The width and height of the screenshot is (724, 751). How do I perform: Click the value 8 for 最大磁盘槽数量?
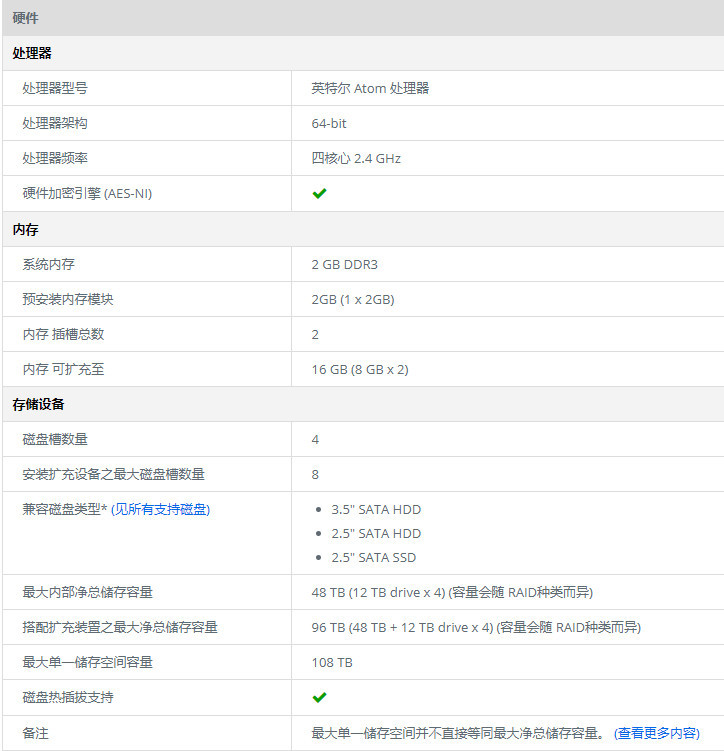tap(315, 474)
